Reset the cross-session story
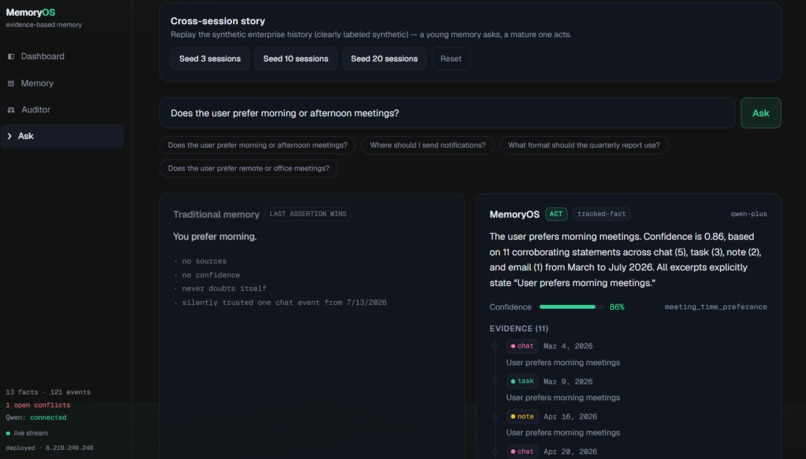The width and height of the screenshot is (806, 459). pyautogui.click(x=451, y=59)
